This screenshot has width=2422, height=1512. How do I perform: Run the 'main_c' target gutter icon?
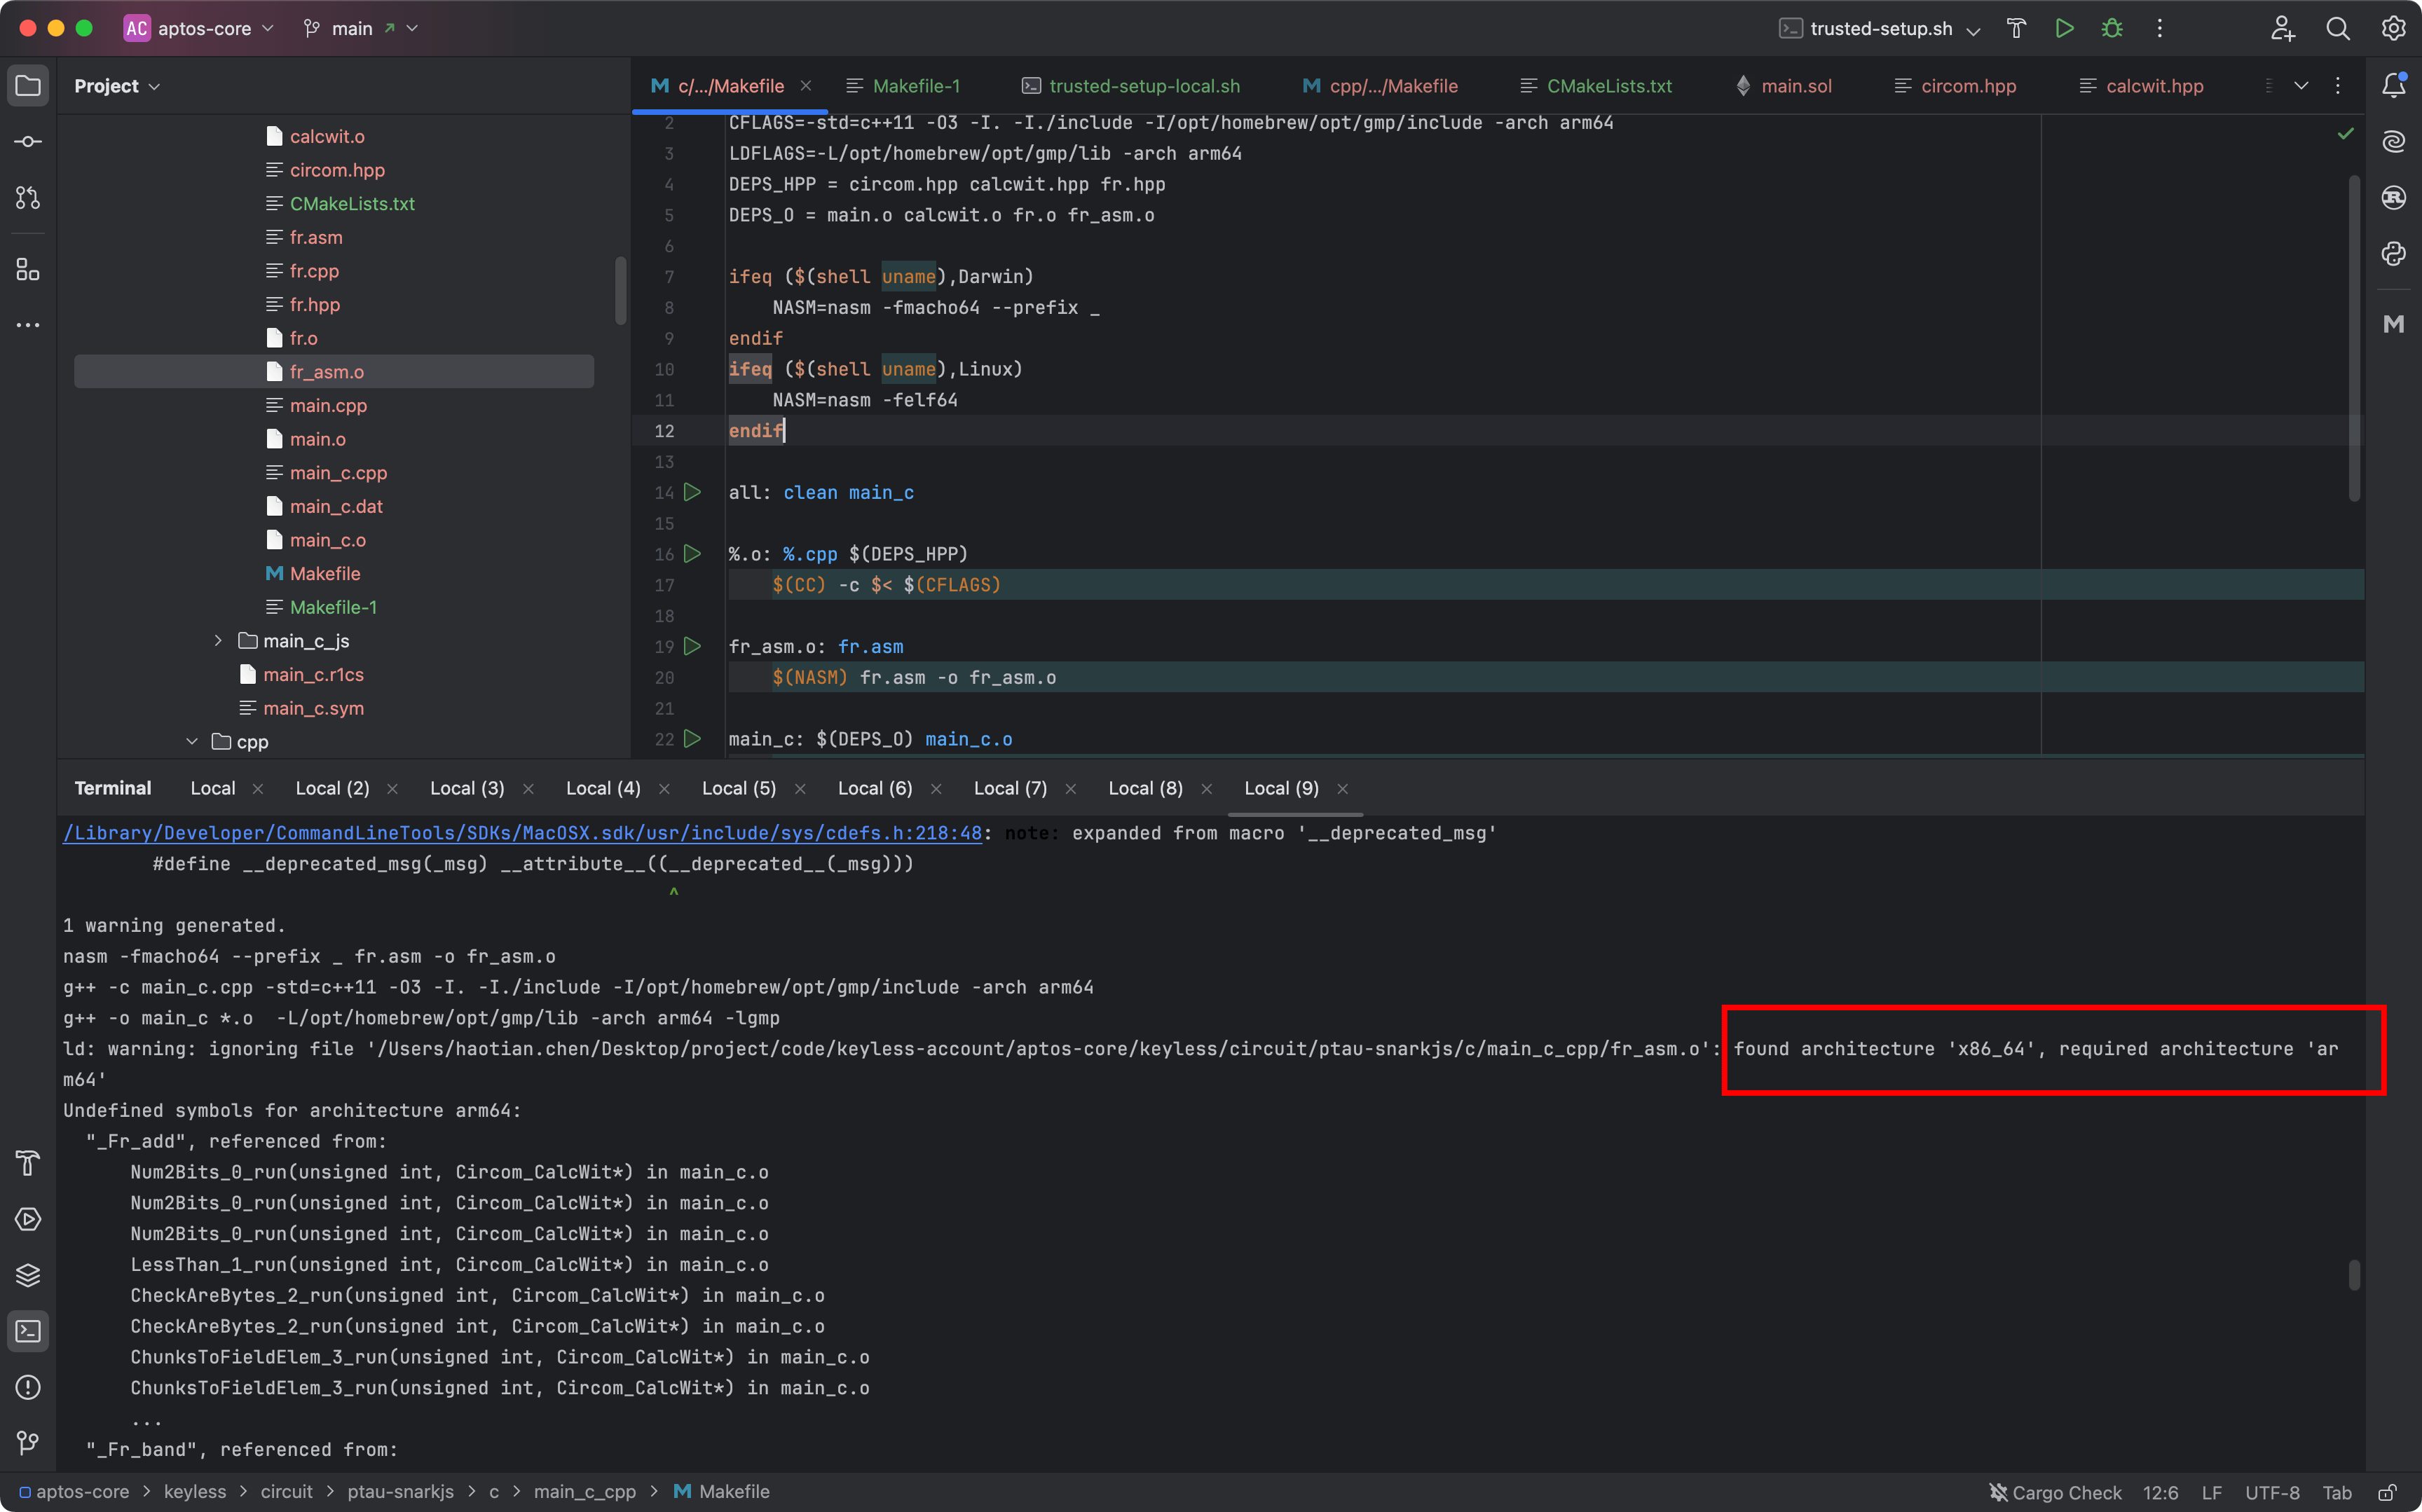click(692, 739)
